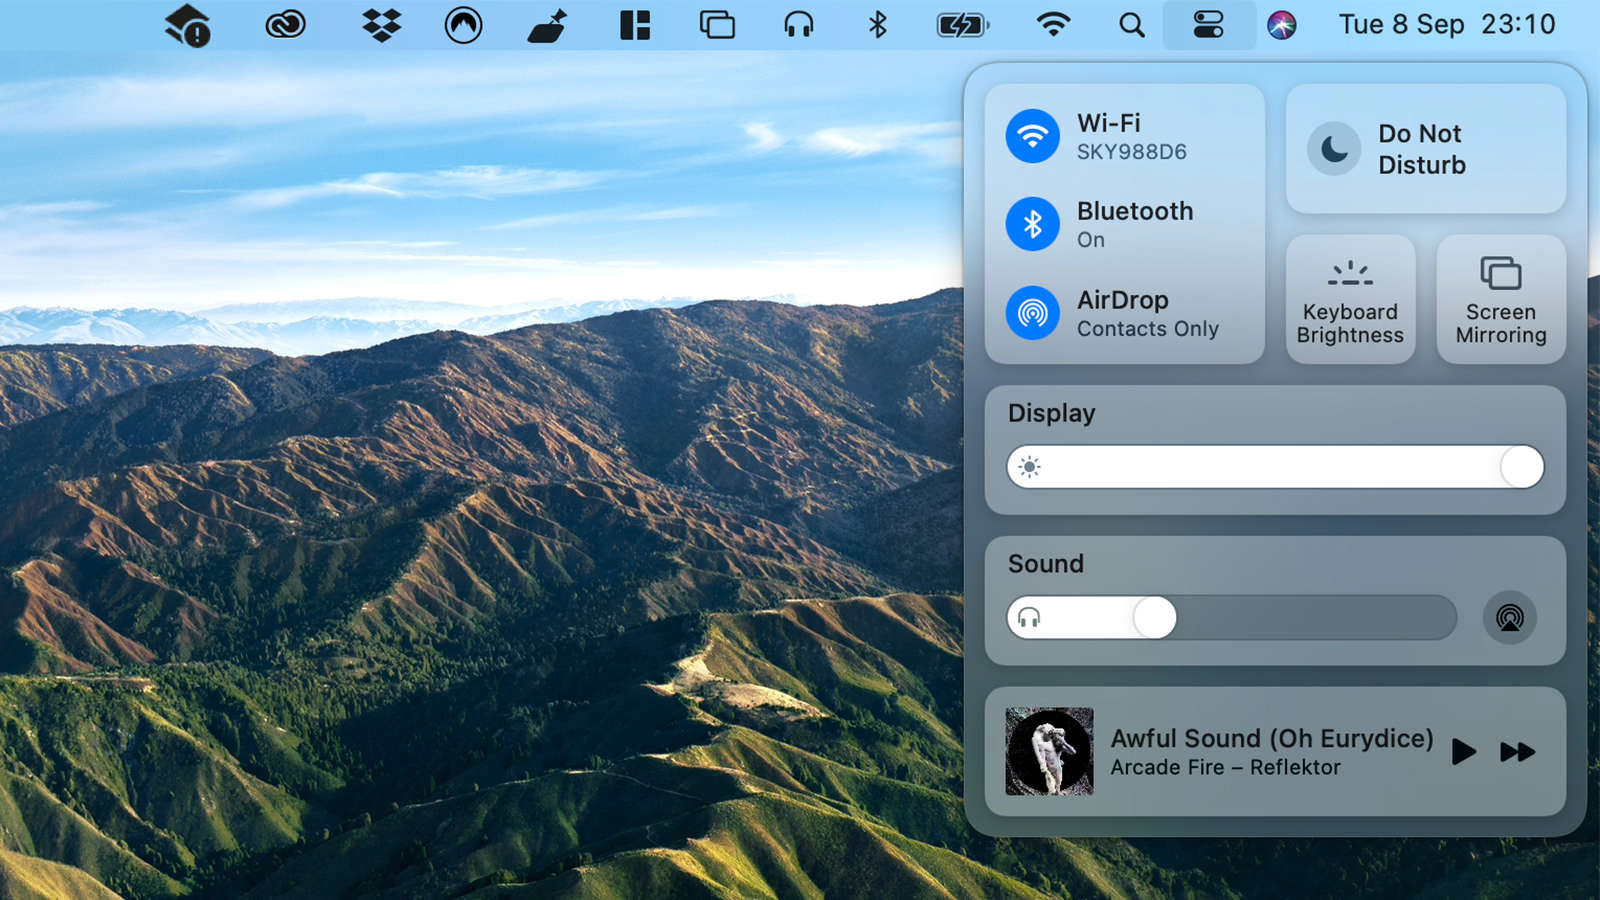
Task: Close the Control Centre via its menu bar icon
Action: pyautogui.click(x=1209, y=25)
